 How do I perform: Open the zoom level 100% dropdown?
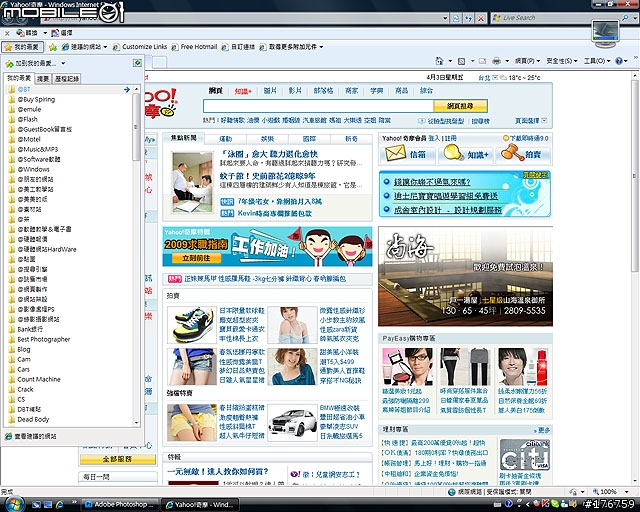click(627, 492)
